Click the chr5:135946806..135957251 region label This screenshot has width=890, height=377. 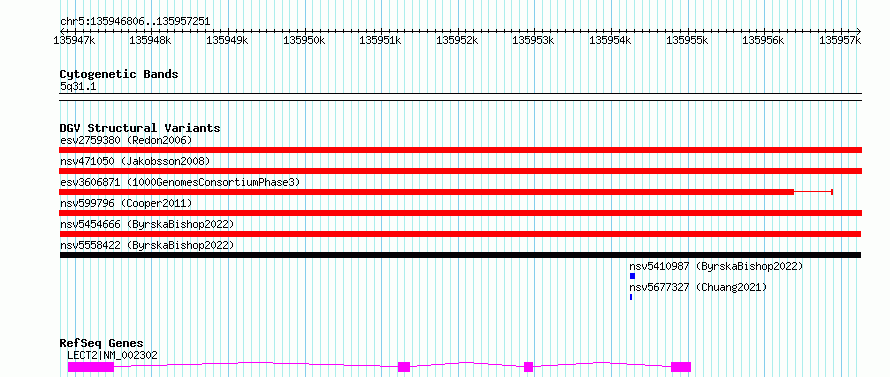coord(135,22)
